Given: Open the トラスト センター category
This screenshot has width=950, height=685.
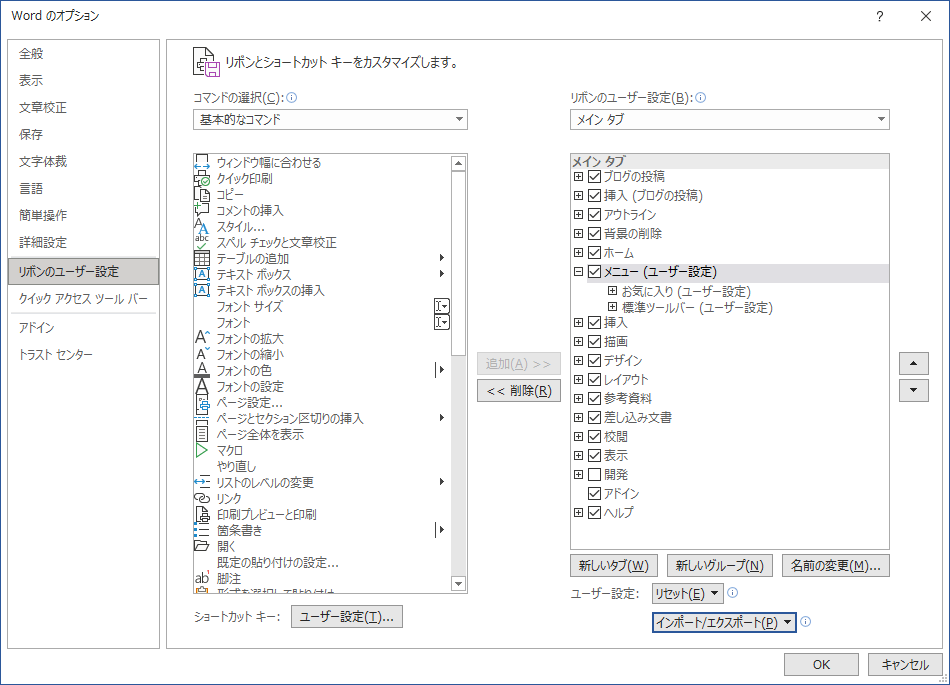Looking at the screenshot, I should (x=83, y=354).
